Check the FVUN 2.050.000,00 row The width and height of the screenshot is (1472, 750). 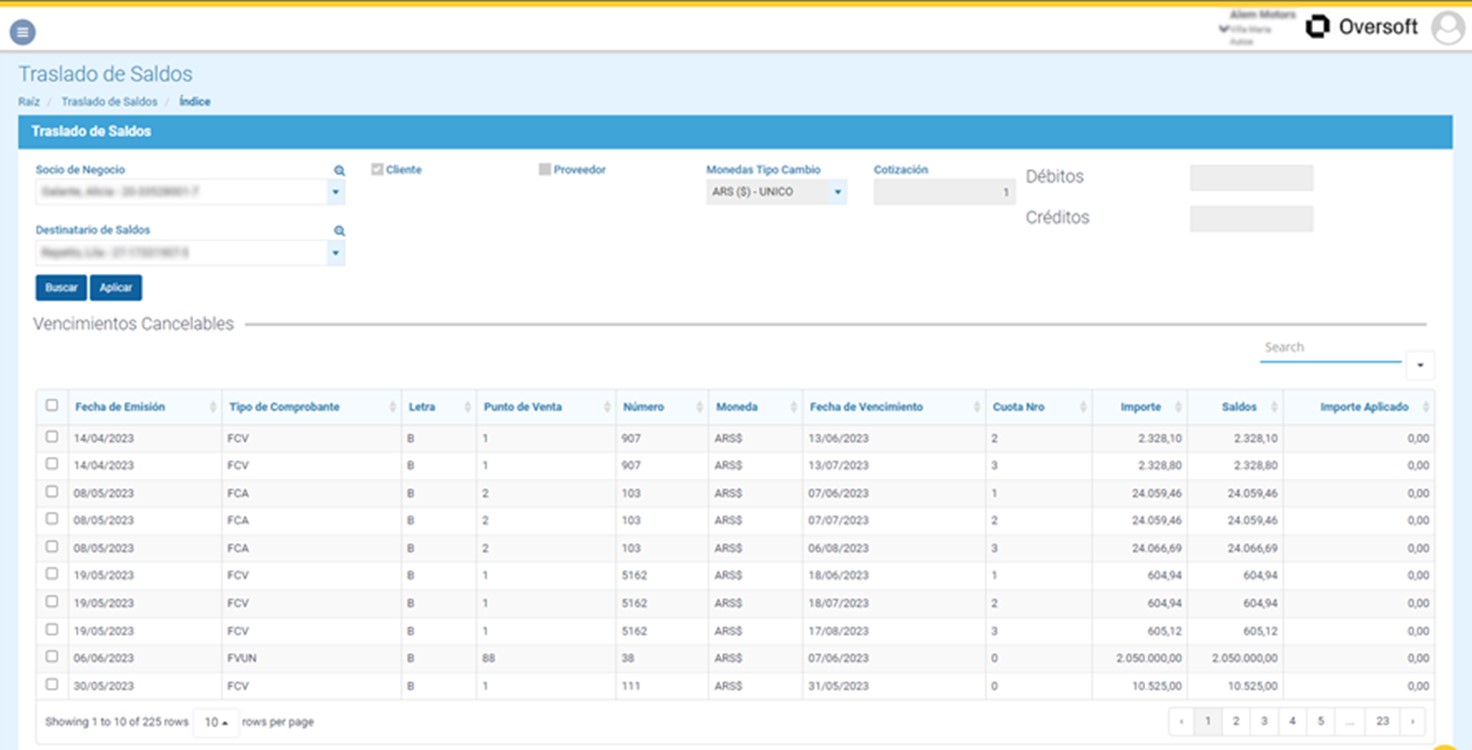tap(52, 657)
